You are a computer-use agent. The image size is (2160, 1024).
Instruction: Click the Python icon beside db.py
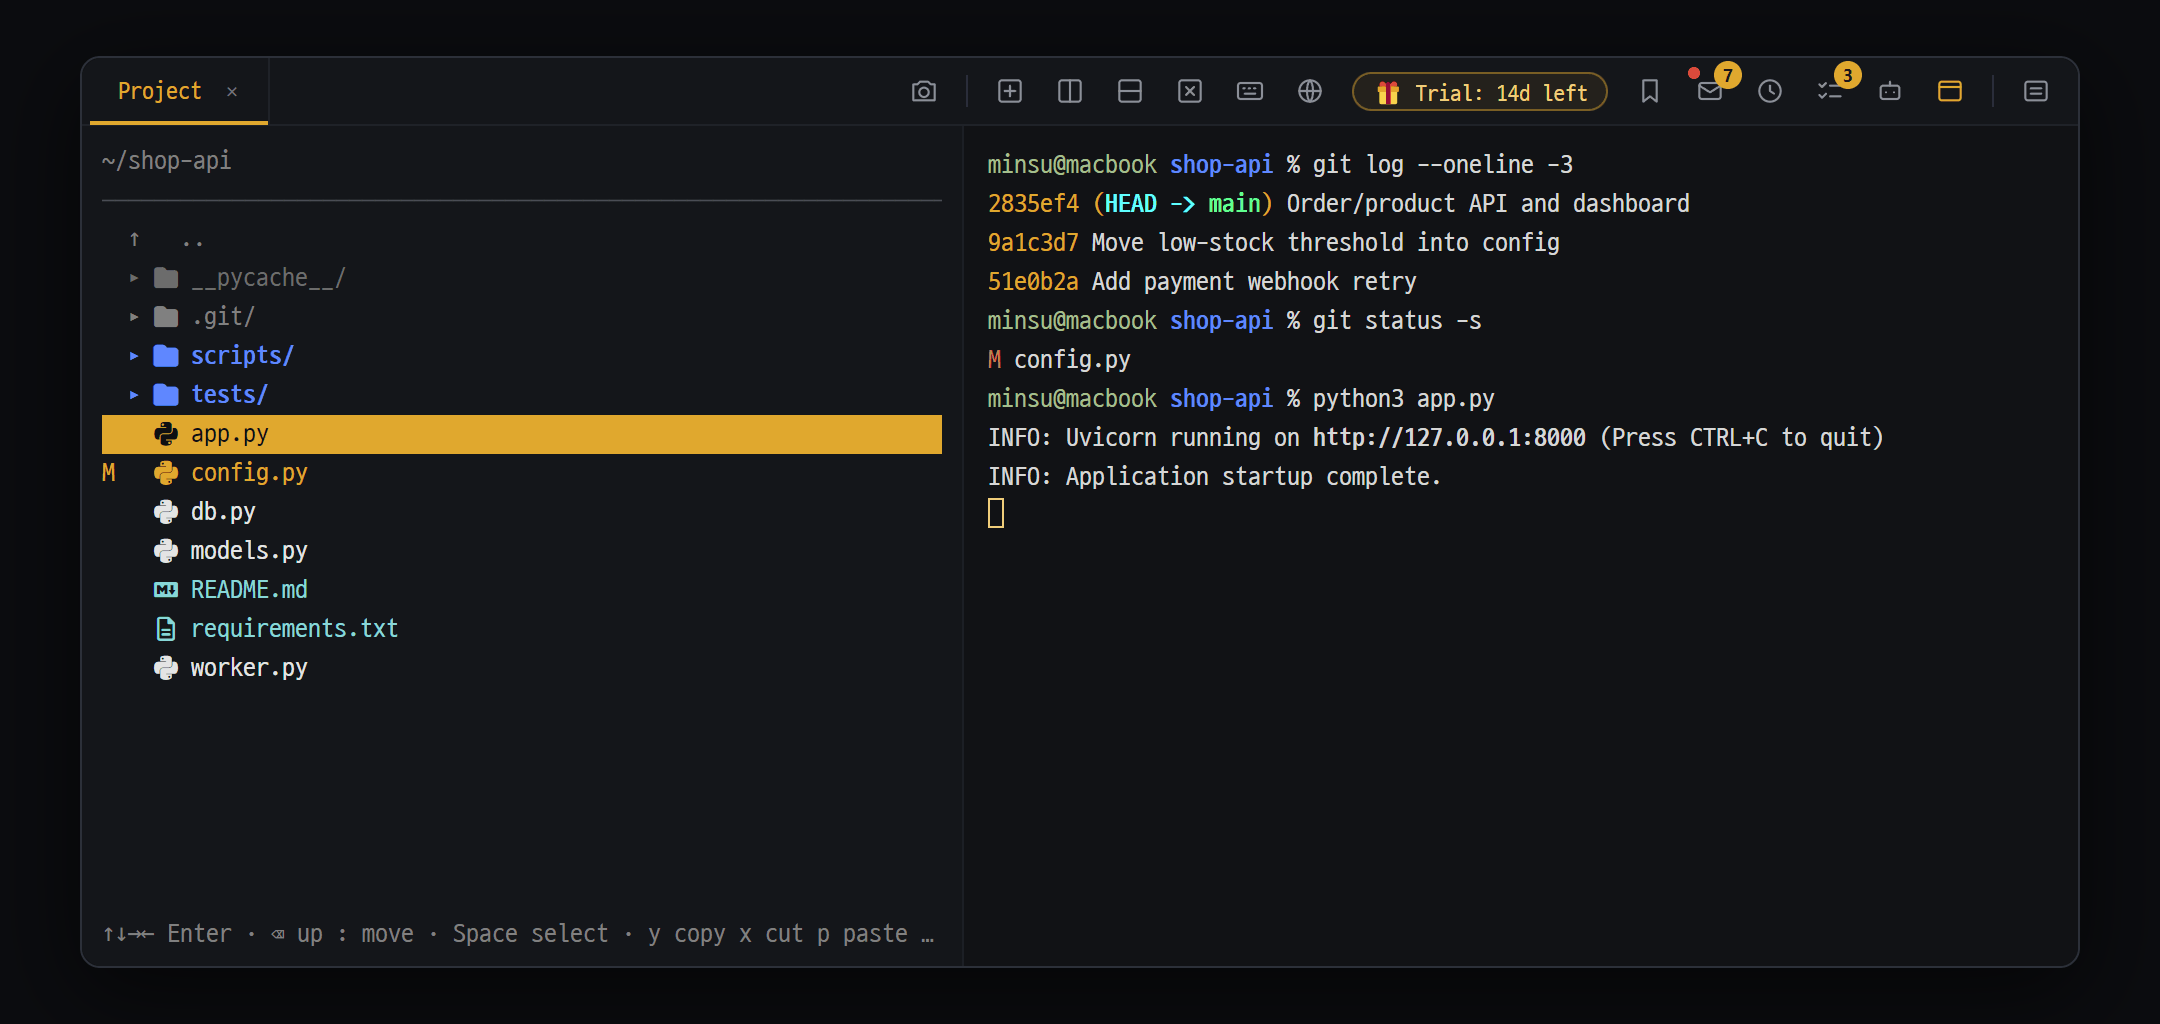click(x=166, y=512)
